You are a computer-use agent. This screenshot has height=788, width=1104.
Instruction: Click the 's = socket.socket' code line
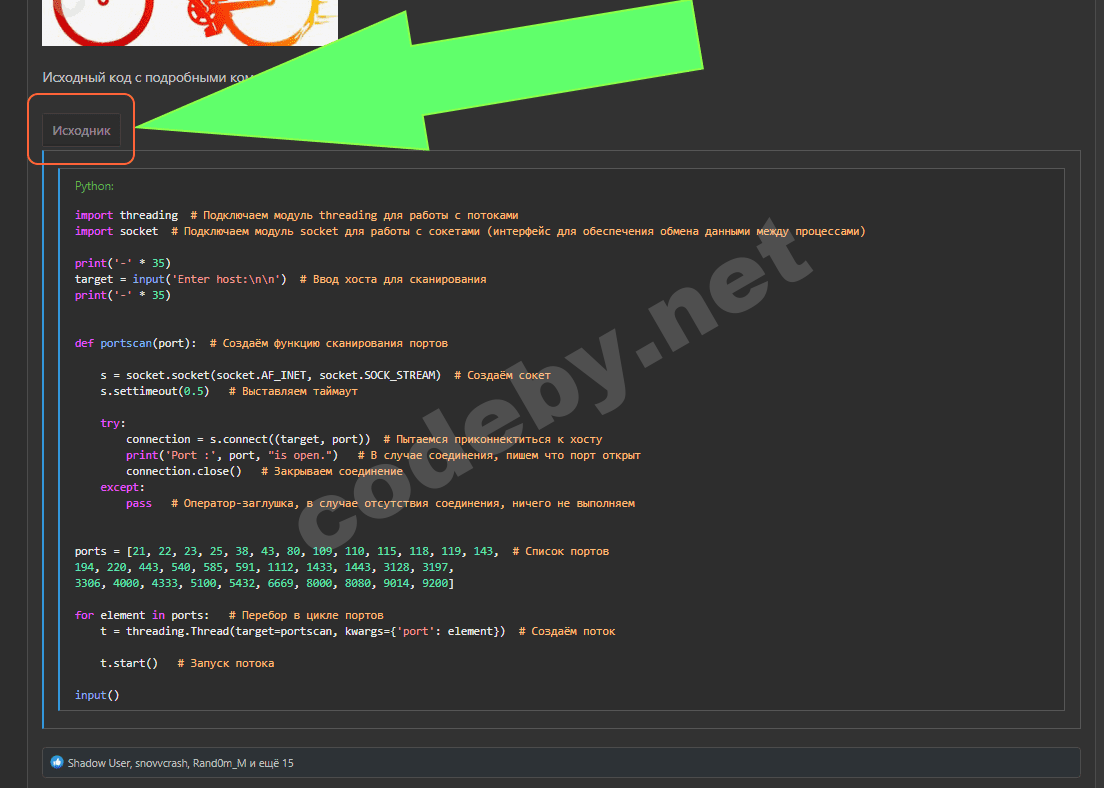tap(325, 375)
